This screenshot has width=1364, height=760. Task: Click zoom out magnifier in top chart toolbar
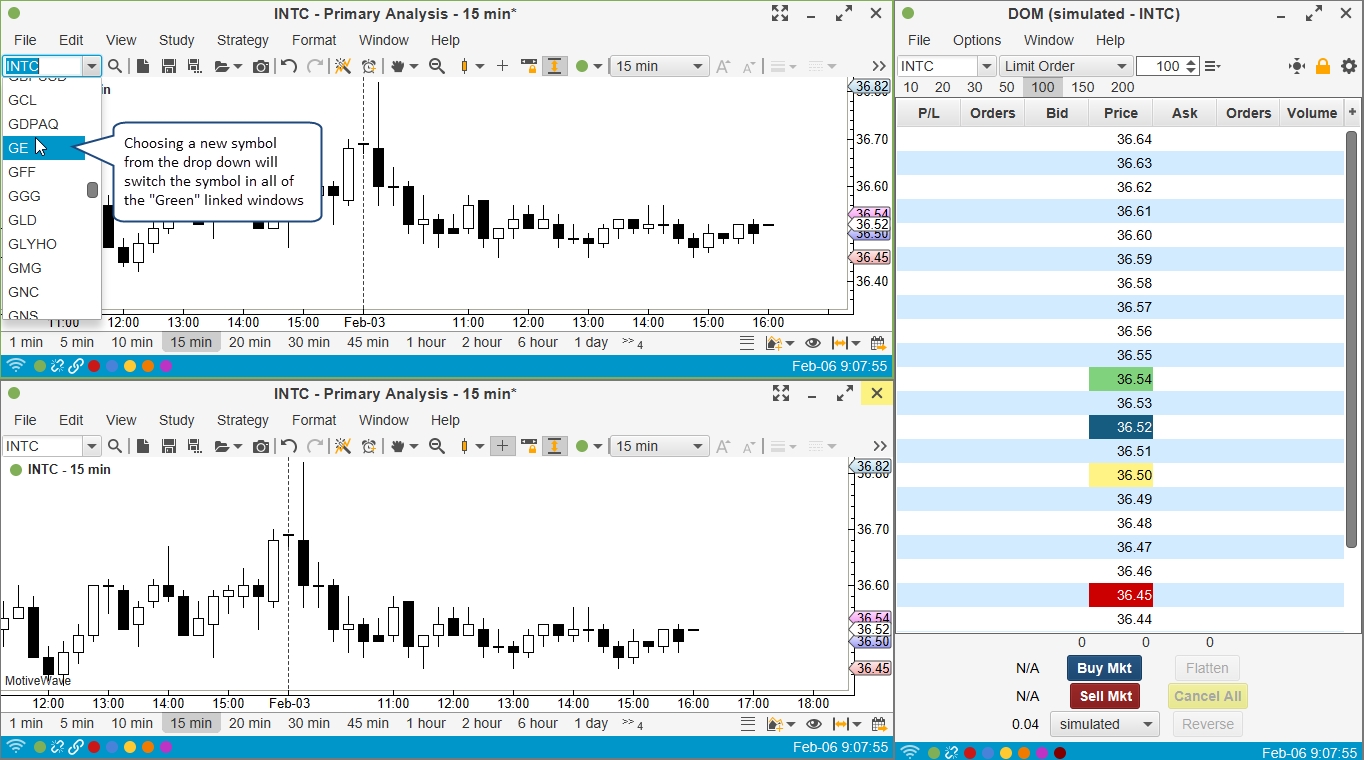click(x=437, y=66)
